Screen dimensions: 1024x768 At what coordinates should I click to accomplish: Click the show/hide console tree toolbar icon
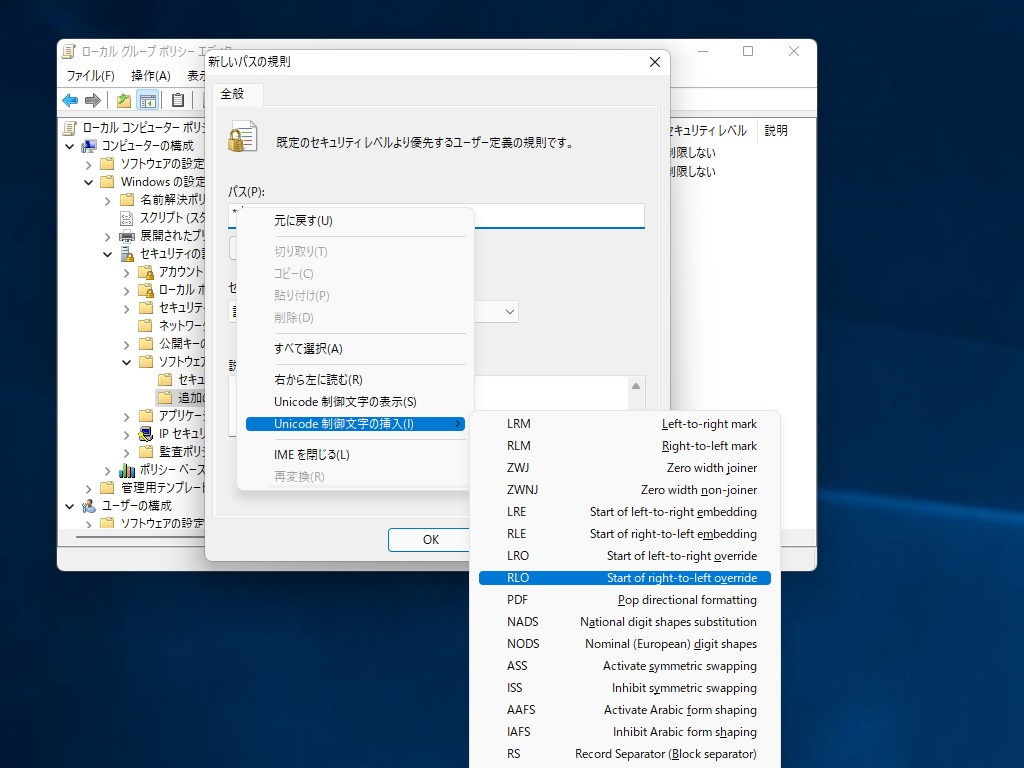147,99
